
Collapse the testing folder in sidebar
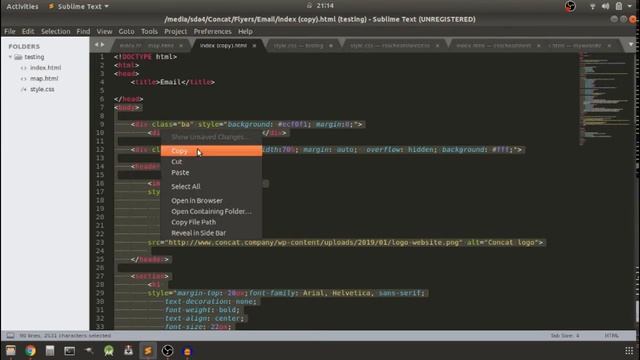(x=11, y=57)
